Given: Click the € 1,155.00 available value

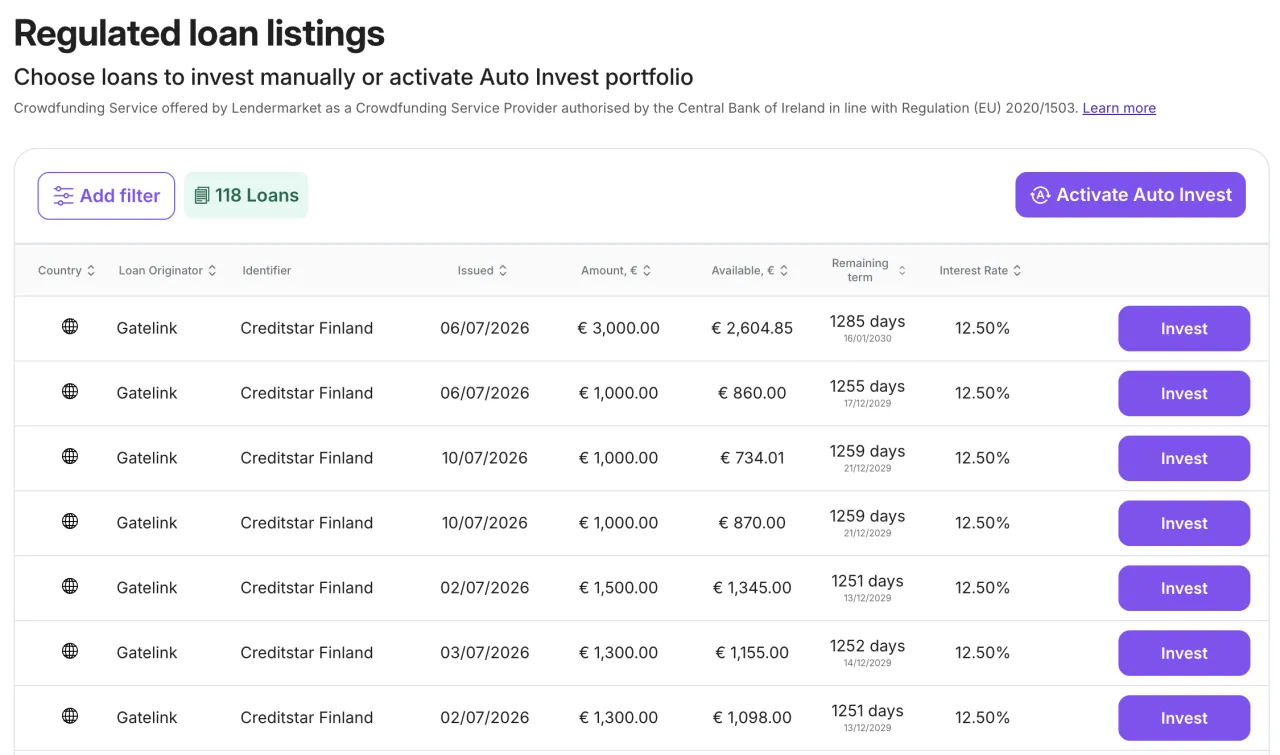Looking at the screenshot, I should pyautogui.click(x=752, y=653).
